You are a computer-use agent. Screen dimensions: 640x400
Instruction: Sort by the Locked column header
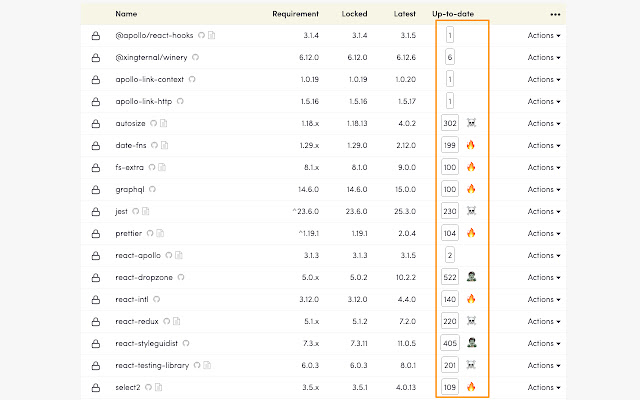click(x=354, y=13)
